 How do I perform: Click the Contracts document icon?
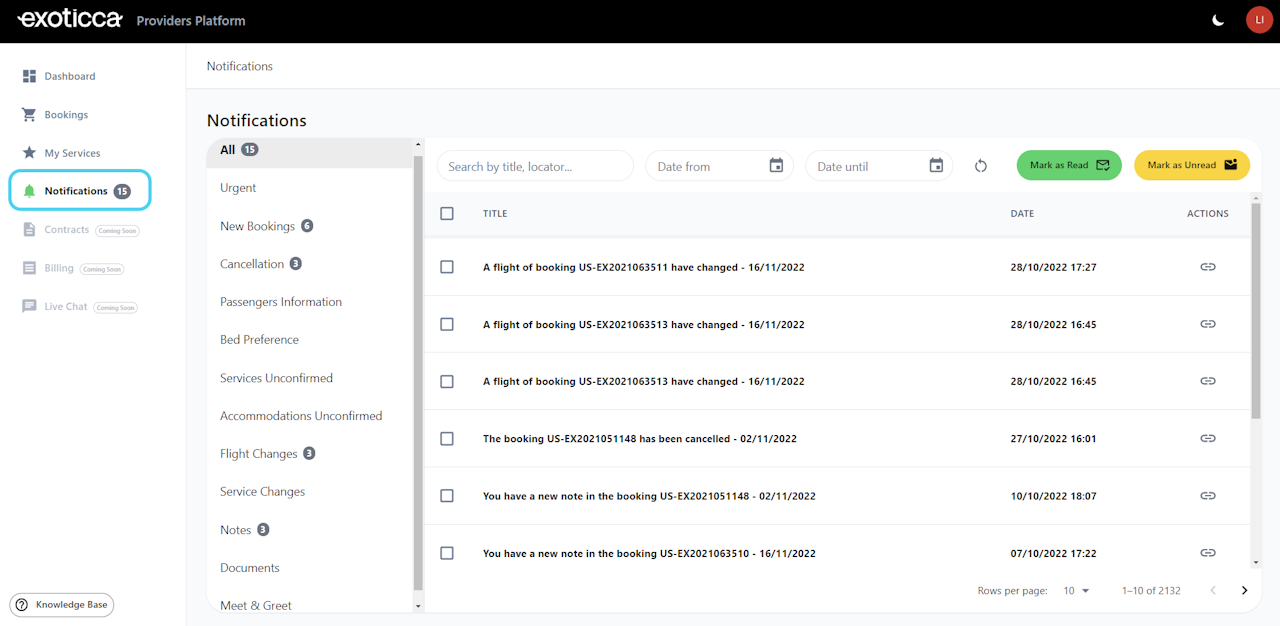point(29,230)
